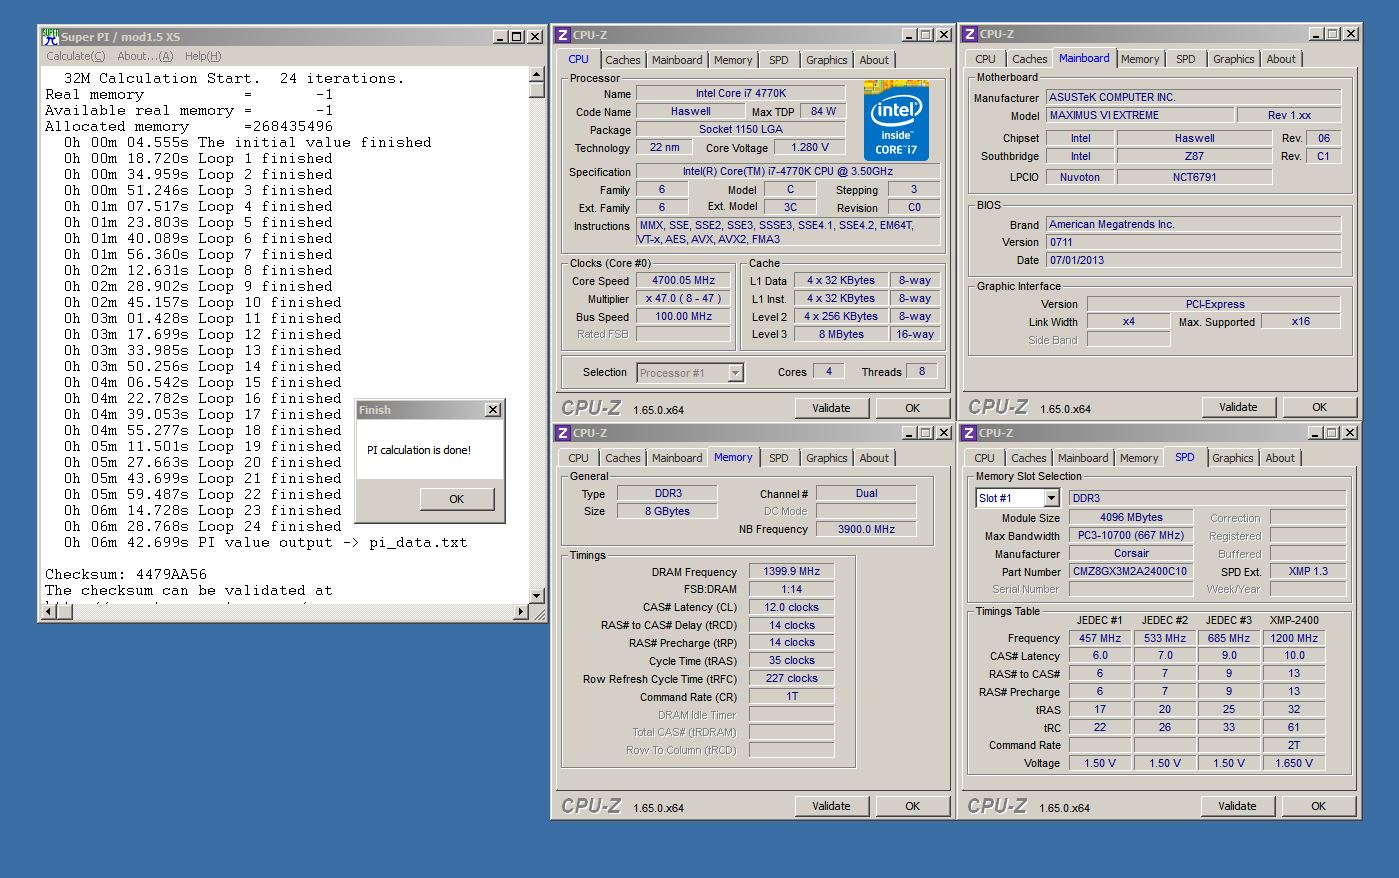Click the Threads value 8
Image resolution: width=1399 pixels, height=878 pixels.
(x=922, y=371)
